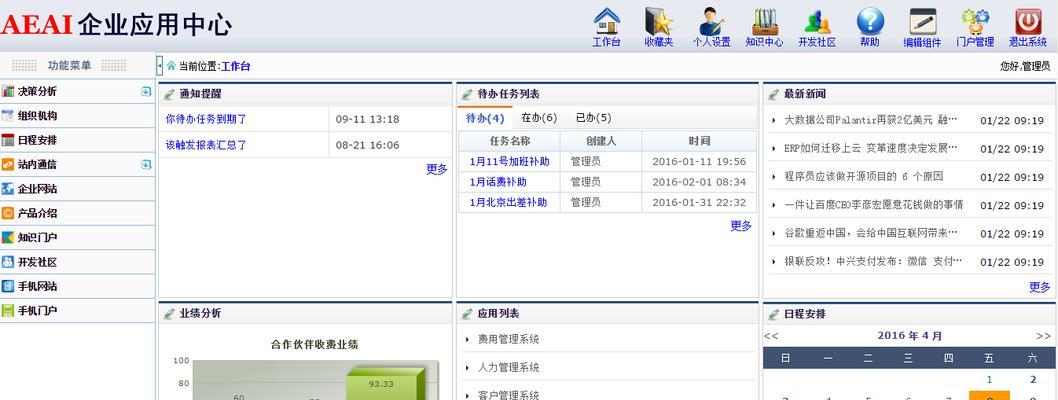This screenshot has height=400, width=1058.
Task: Open 决策分析 in the sidebar menu
Action: [77, 92]
